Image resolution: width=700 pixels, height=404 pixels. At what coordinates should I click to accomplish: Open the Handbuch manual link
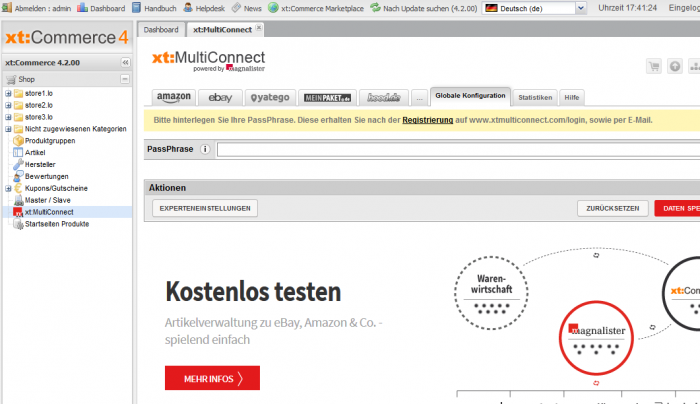(154, 8)
